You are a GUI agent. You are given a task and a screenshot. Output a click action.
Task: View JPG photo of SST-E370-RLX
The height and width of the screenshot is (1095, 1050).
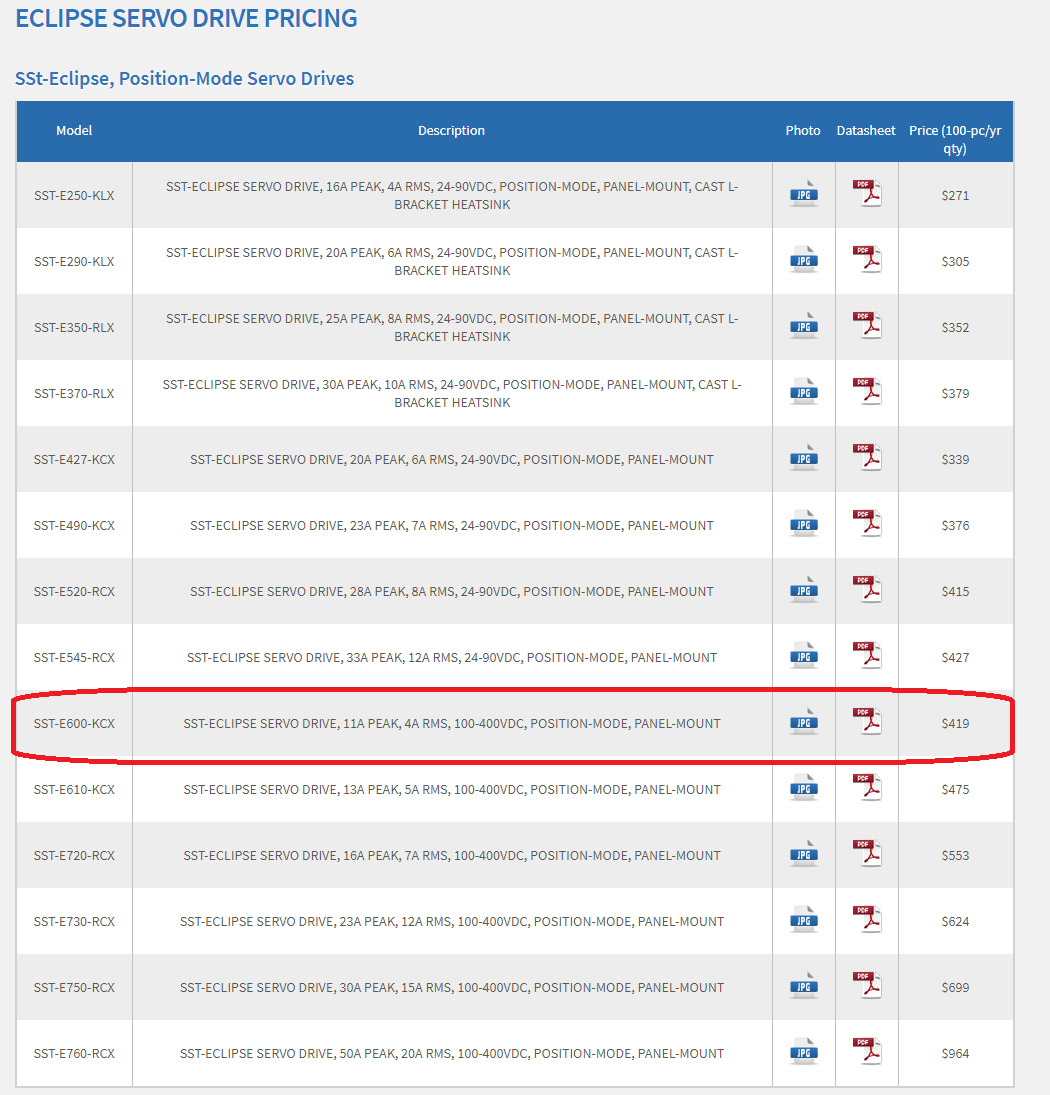point(804,391)
